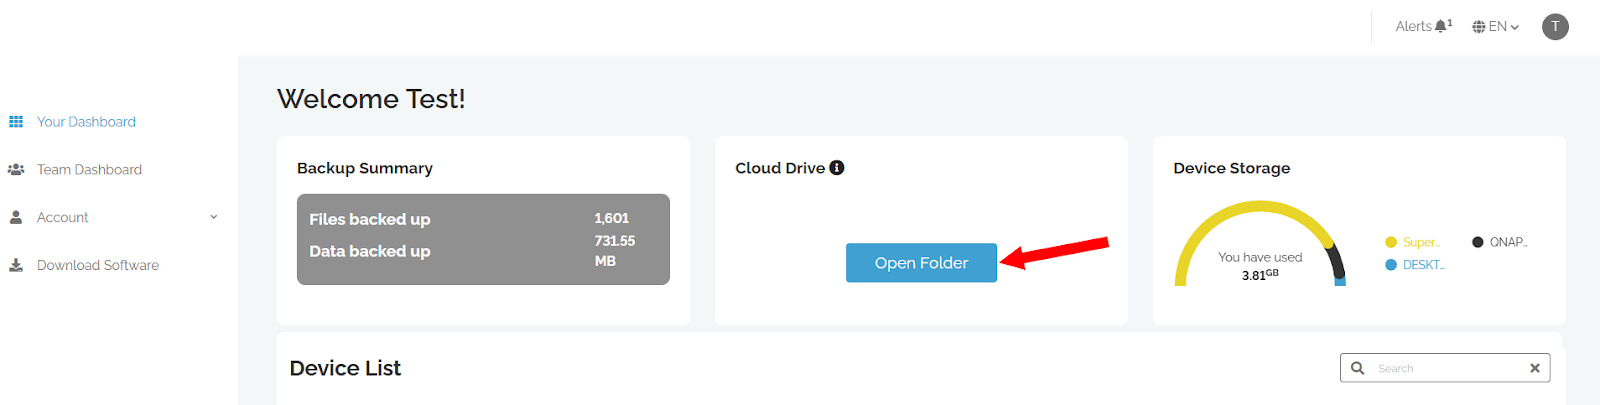This screenshot has height=405, width=1600.
Task: Select the Account person icon in sidebar
Action: (x=16, y=217)
